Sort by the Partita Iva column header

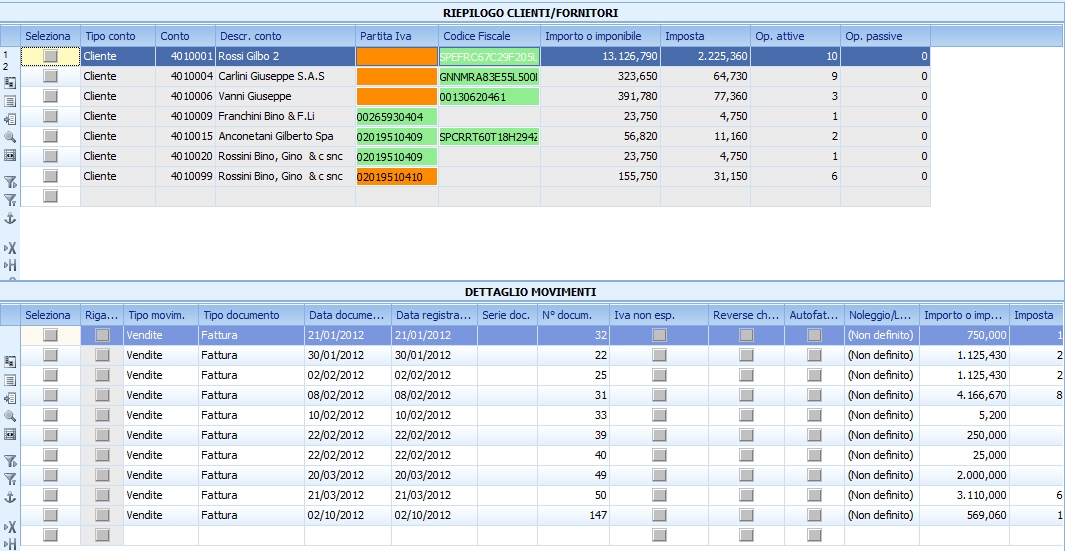[396, 36]
